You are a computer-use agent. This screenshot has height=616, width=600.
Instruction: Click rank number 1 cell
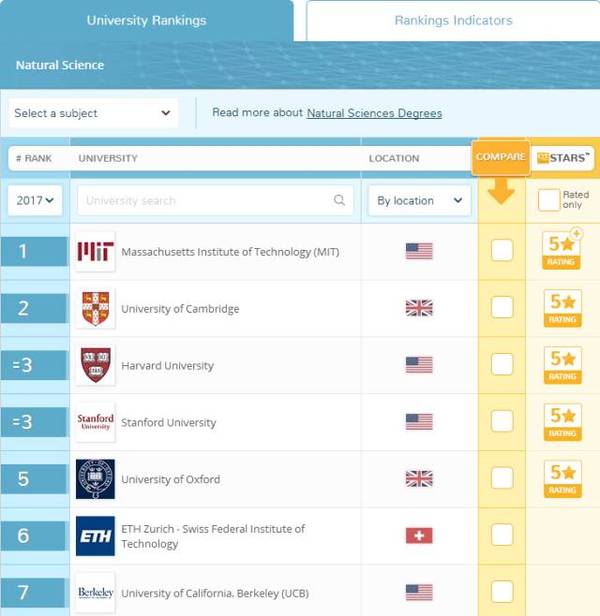click(x=34, y=251)
